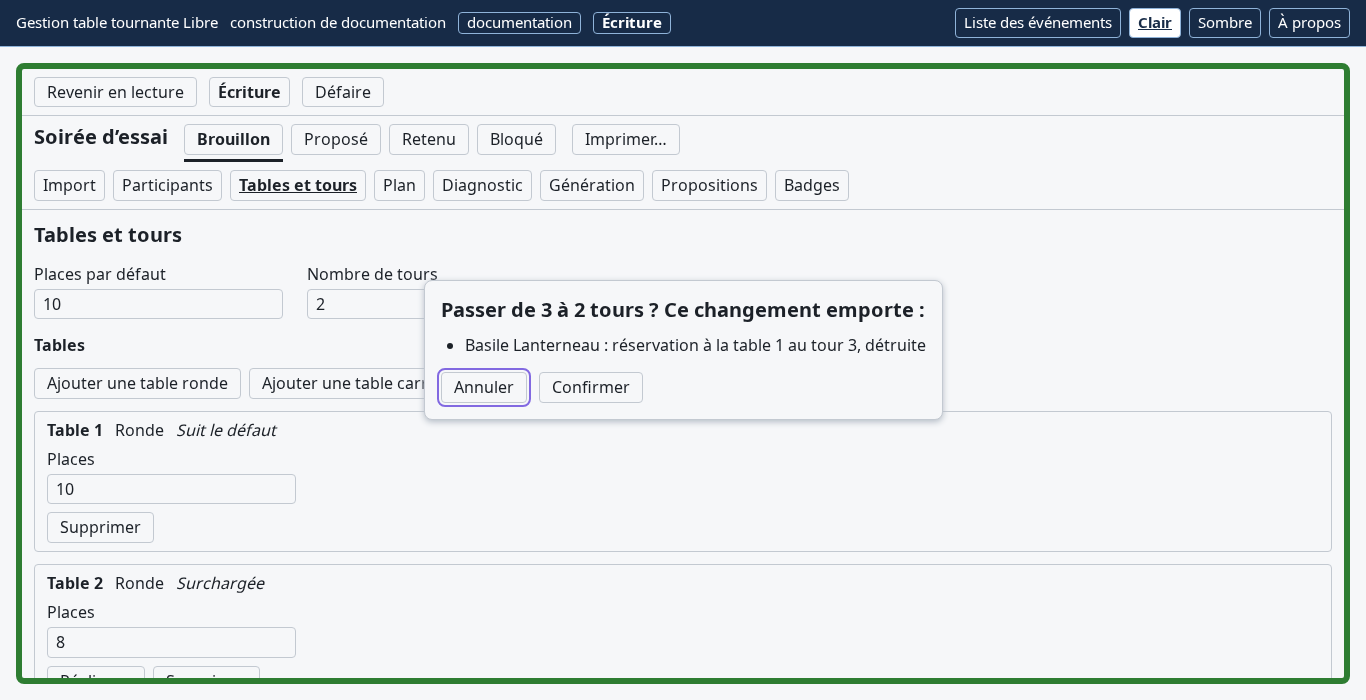Click the documentation badge in header
The height and width of the screenshot is (700, 1366).
519,22
